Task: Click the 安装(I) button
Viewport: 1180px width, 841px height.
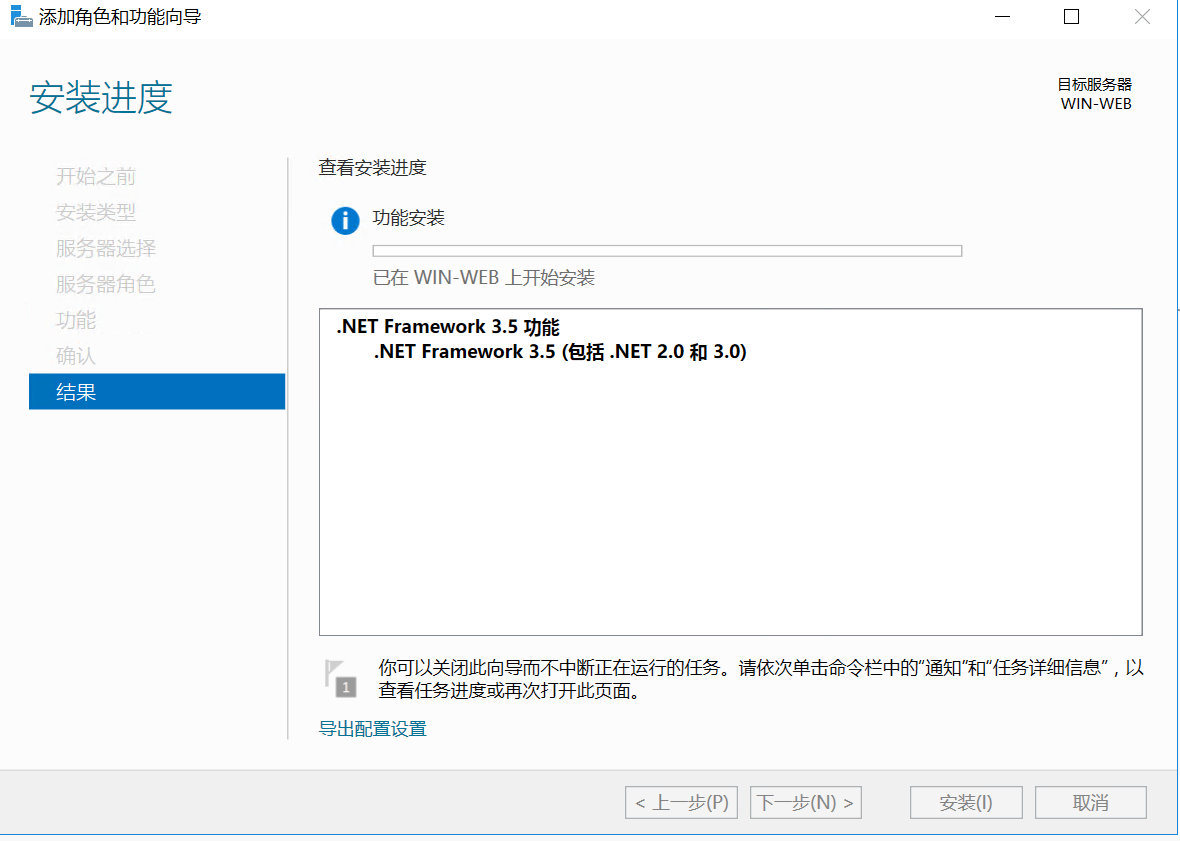Action: 965,803
